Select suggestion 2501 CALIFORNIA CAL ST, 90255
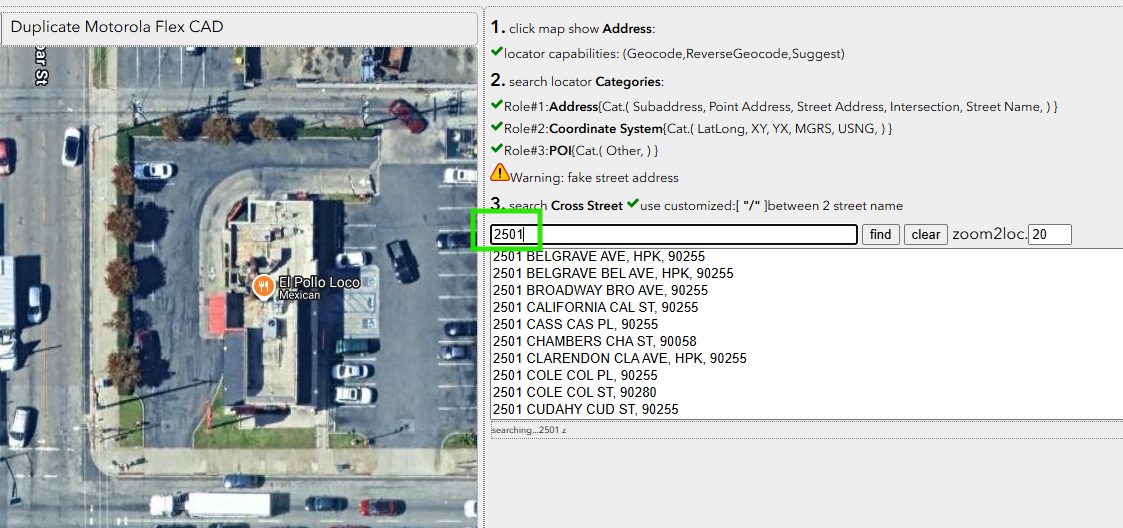 coord(595,307)
